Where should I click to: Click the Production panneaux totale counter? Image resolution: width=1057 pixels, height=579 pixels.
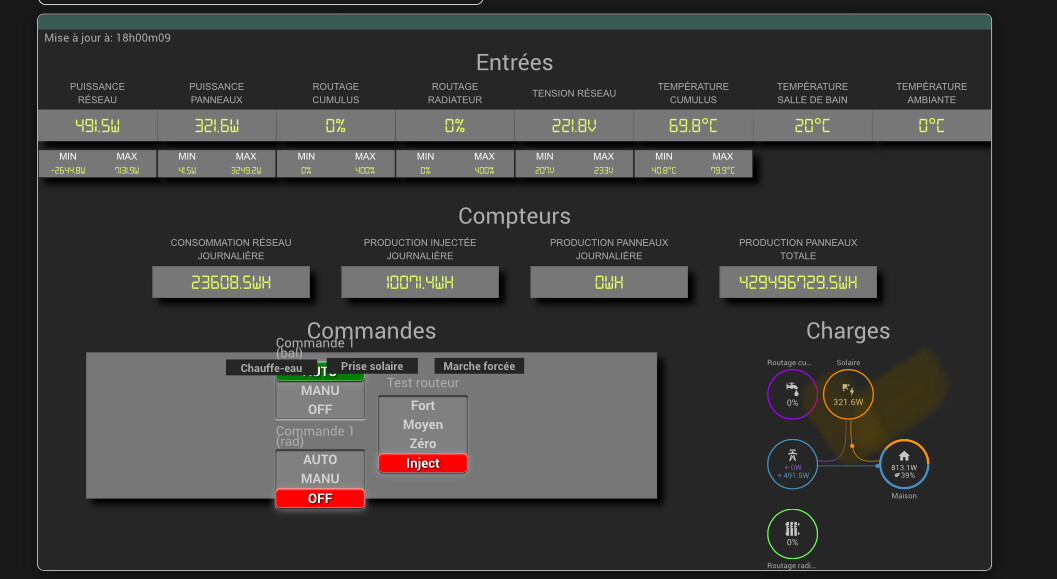798,282
